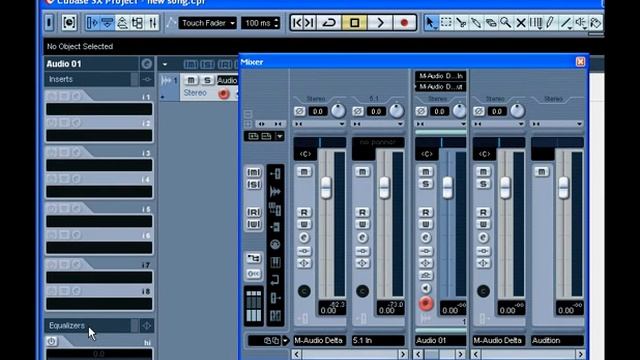Click the transport Stop button
The height and width of the screenshot is (360, 640).
354,23
